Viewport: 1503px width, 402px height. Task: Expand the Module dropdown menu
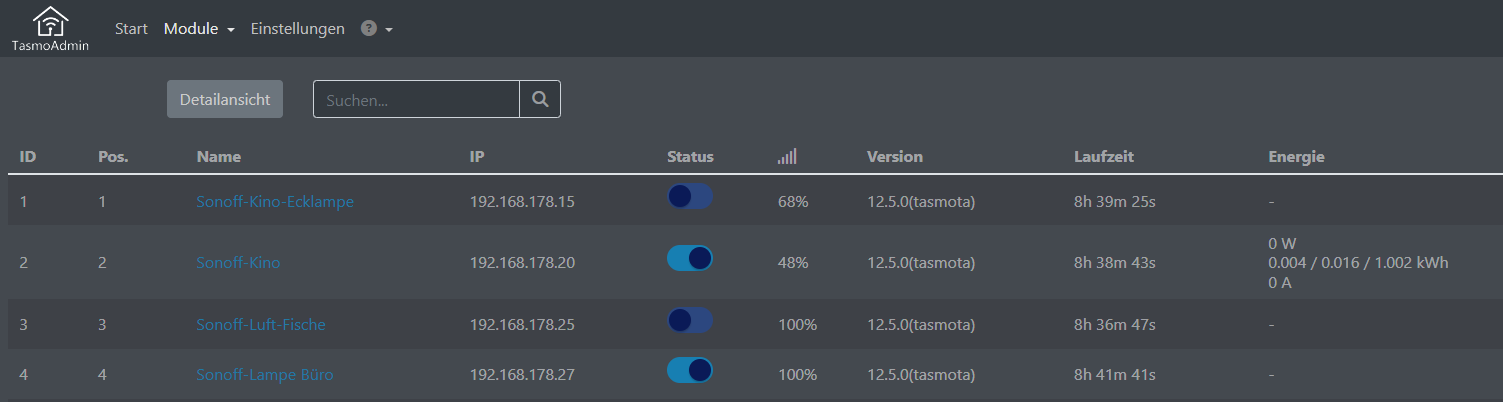pyautogui.click(x=199, y=29)
